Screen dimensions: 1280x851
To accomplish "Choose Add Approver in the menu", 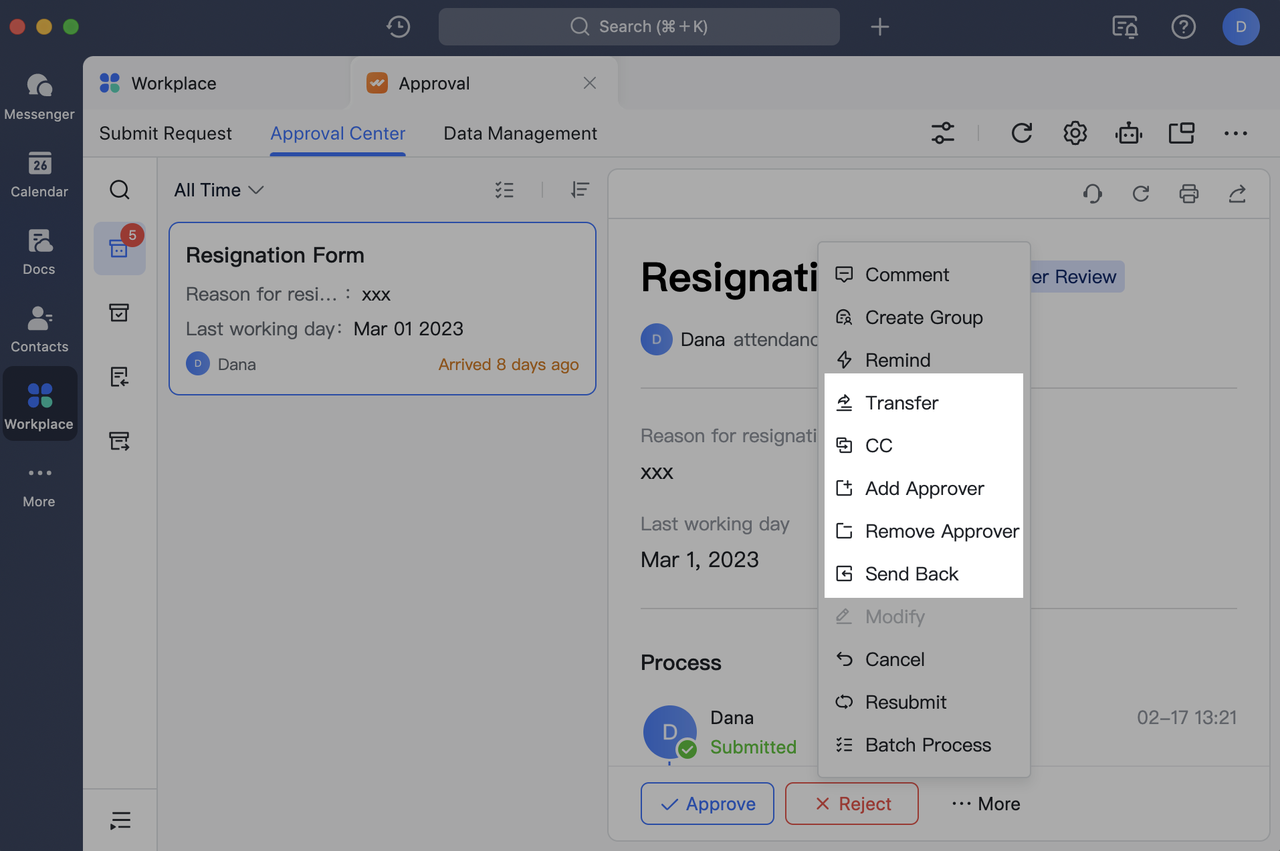I will coord(924,489).
